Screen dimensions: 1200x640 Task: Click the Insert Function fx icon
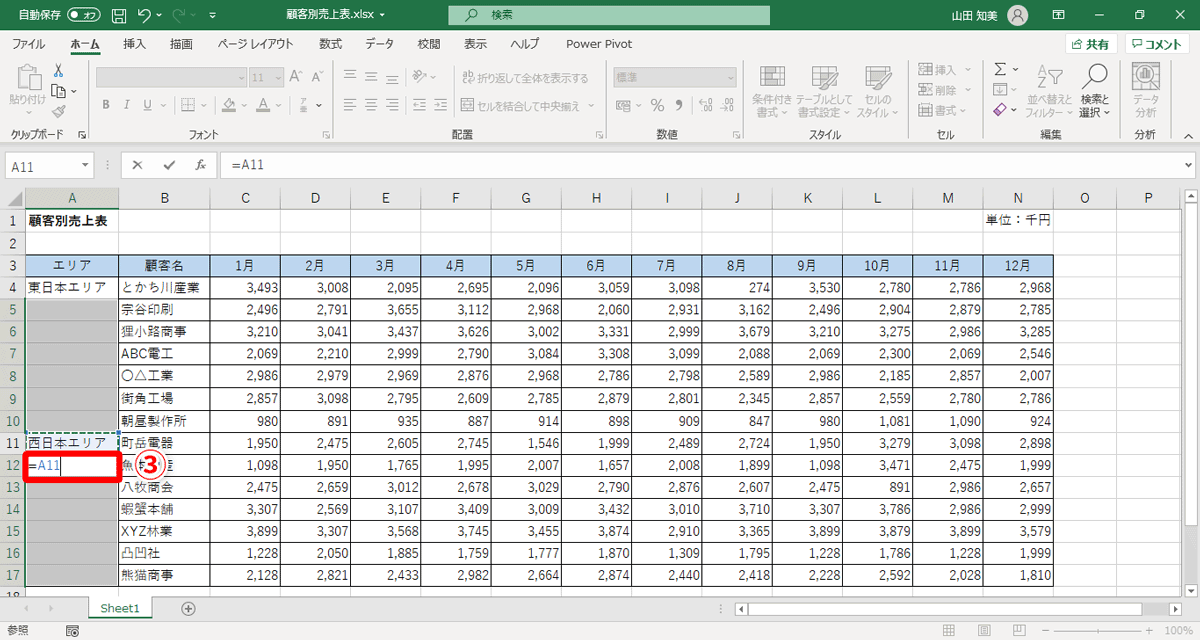[200, 165]
